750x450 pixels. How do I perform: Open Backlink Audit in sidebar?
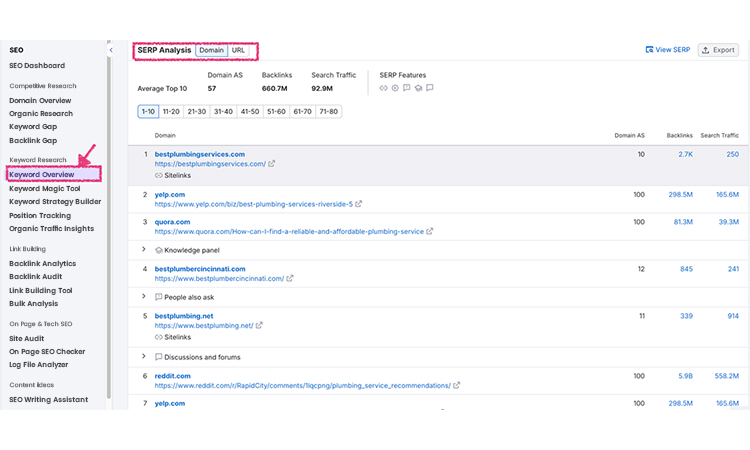click(x=36, y=276)
